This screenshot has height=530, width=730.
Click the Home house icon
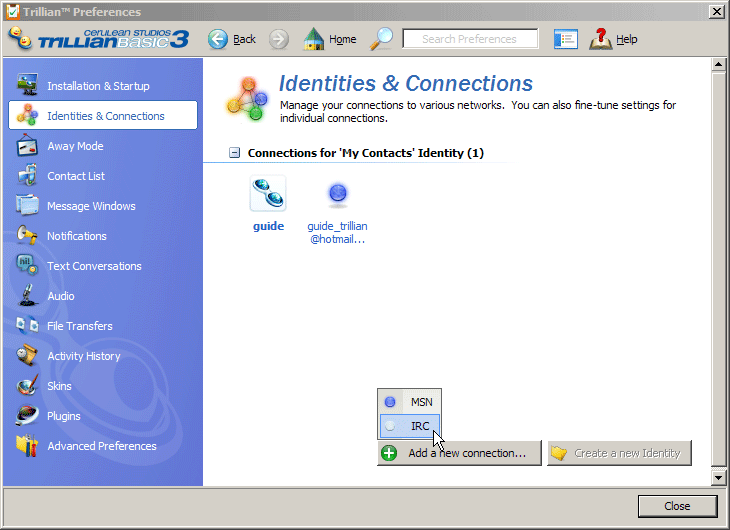coord(314,39)
